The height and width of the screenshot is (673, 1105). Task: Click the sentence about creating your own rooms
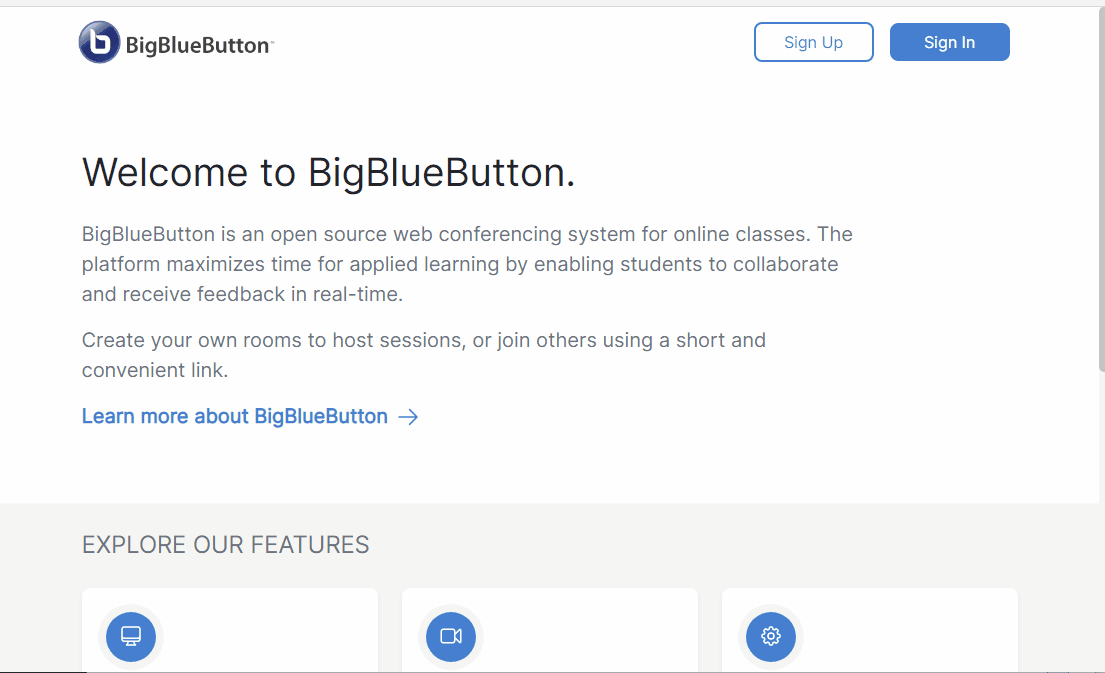pos(423,355)
